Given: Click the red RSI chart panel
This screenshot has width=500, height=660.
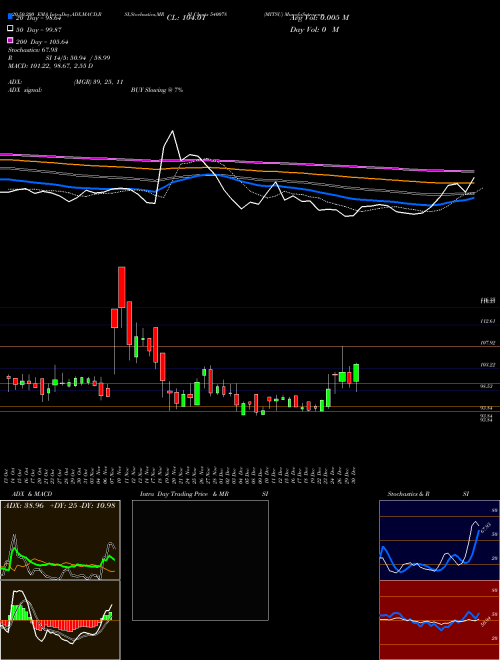Looking at the screenshot, I should pyautogui.click(x=439, y=620).
